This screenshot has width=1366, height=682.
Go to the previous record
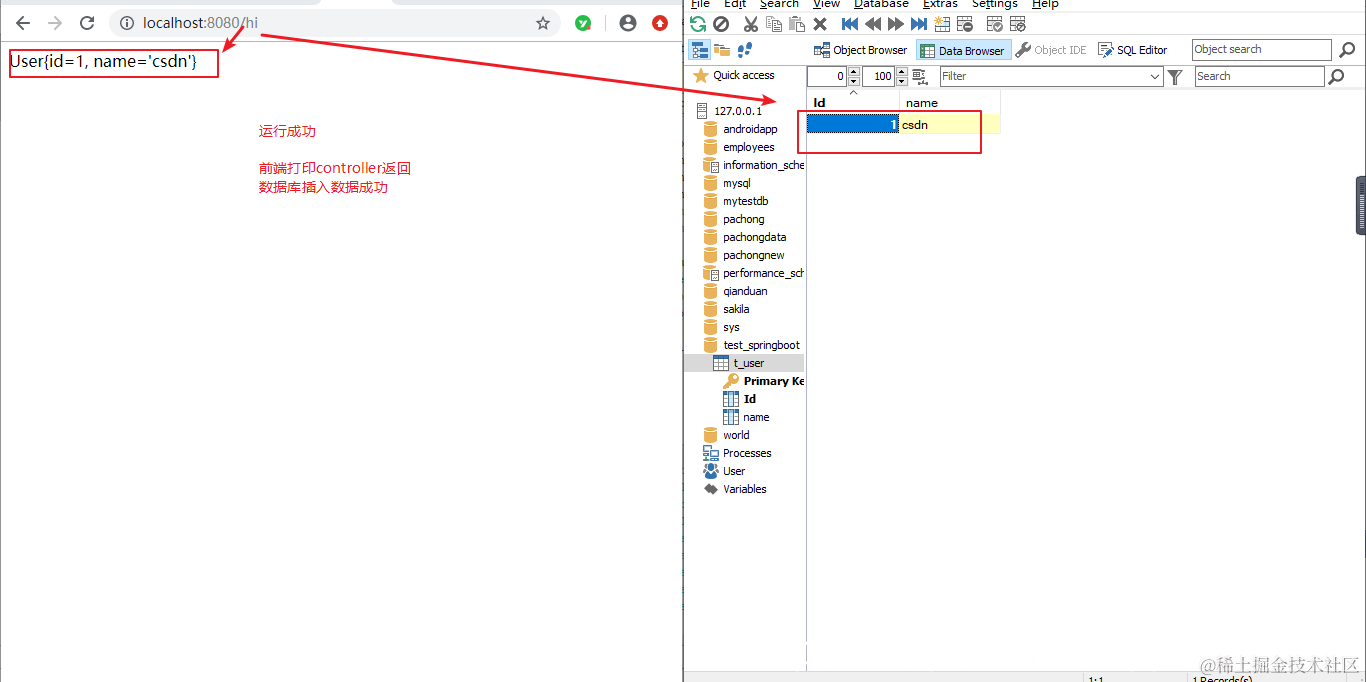coord(873,24)
